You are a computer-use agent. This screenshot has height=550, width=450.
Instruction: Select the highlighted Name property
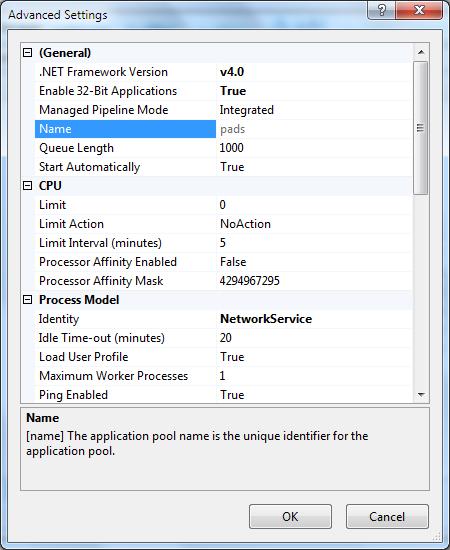[x=125, y=129]
